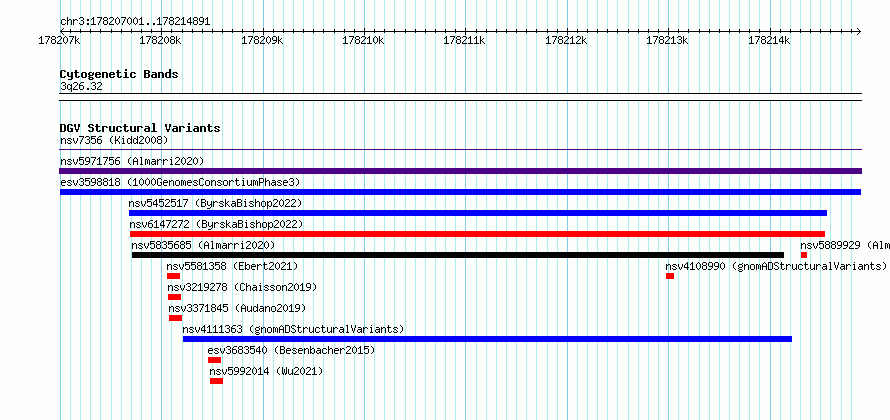The width and height of the screenshot is (890, 420).
Task: Select the thin nsv7356 variant line
Action: [x=461, y=150]
